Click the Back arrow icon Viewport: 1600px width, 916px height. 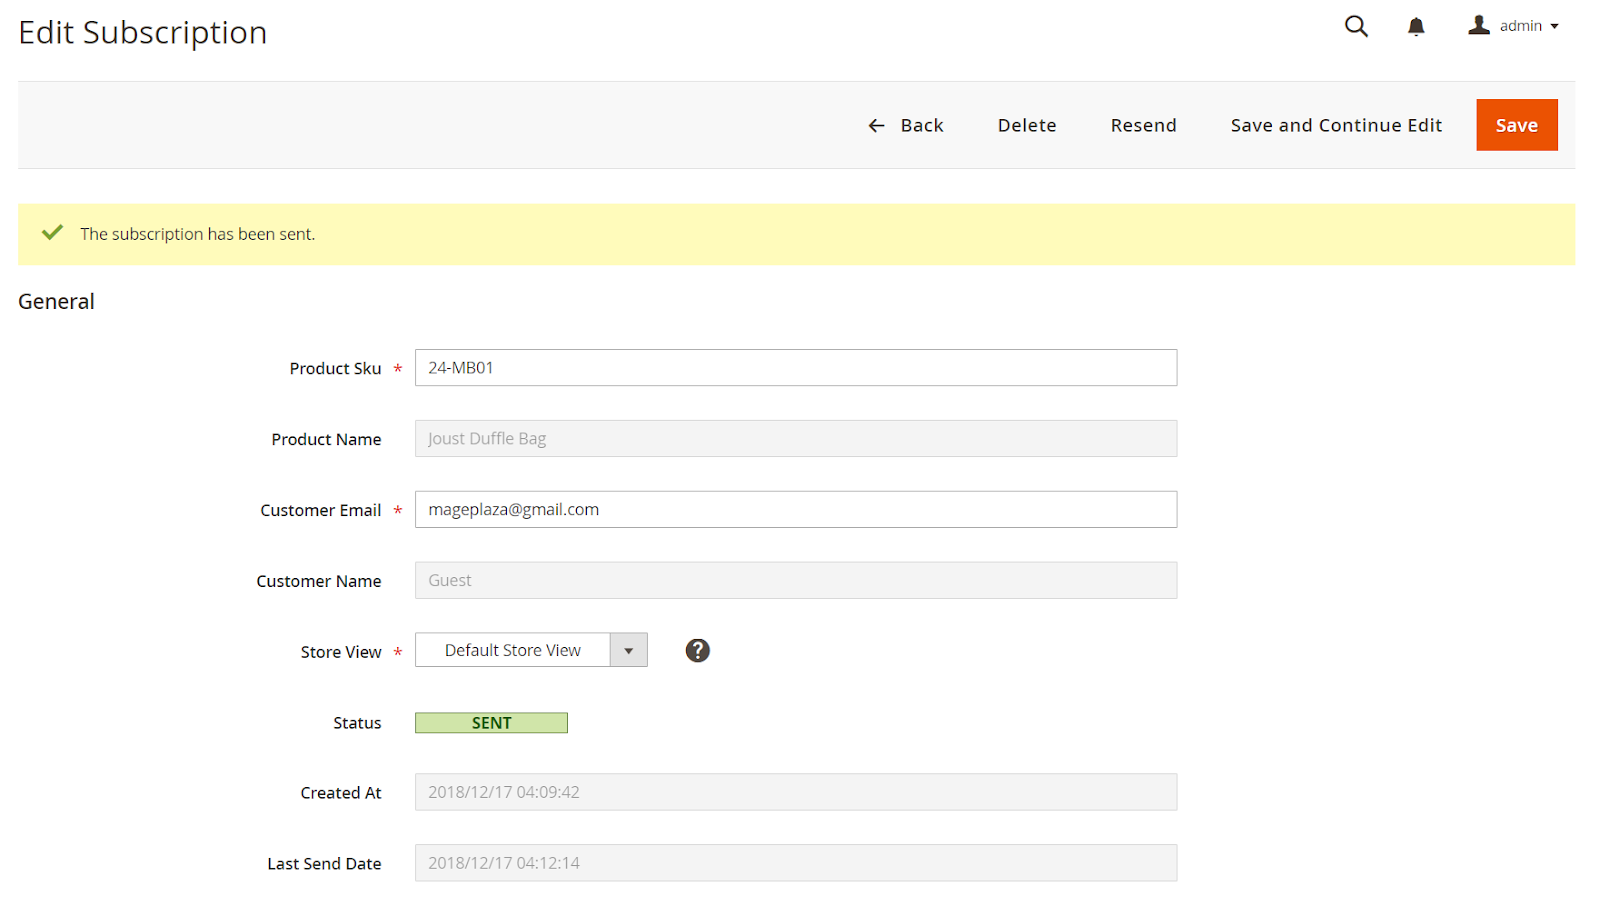(876, 126)
